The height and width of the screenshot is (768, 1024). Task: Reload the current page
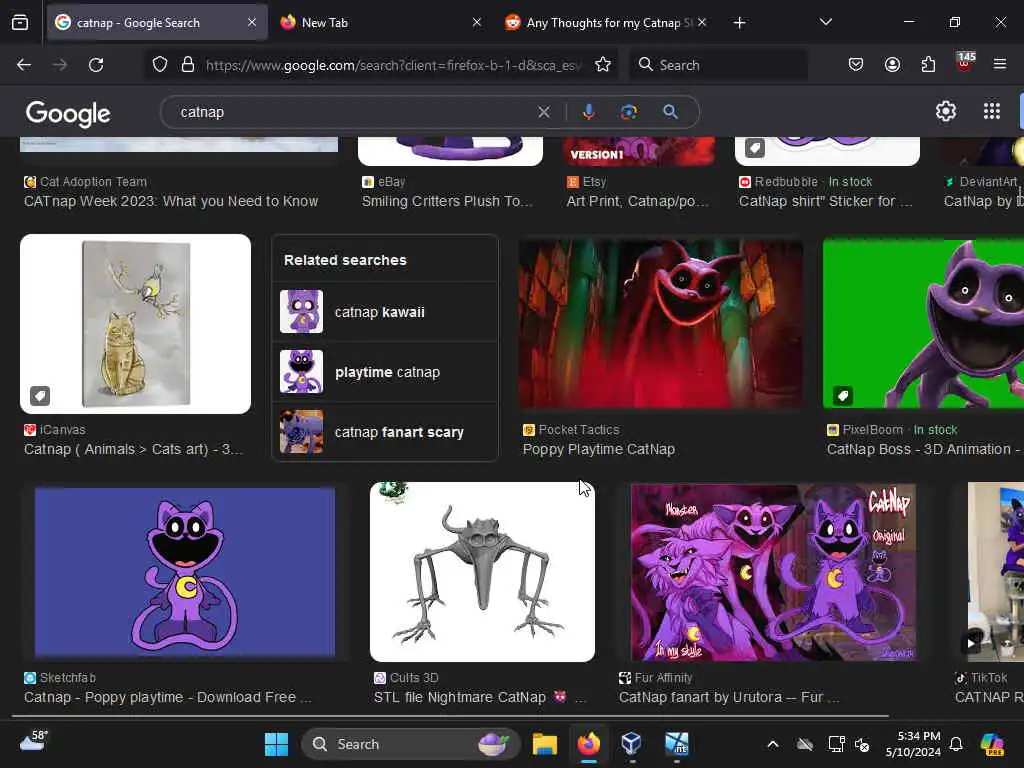[96, 65]
